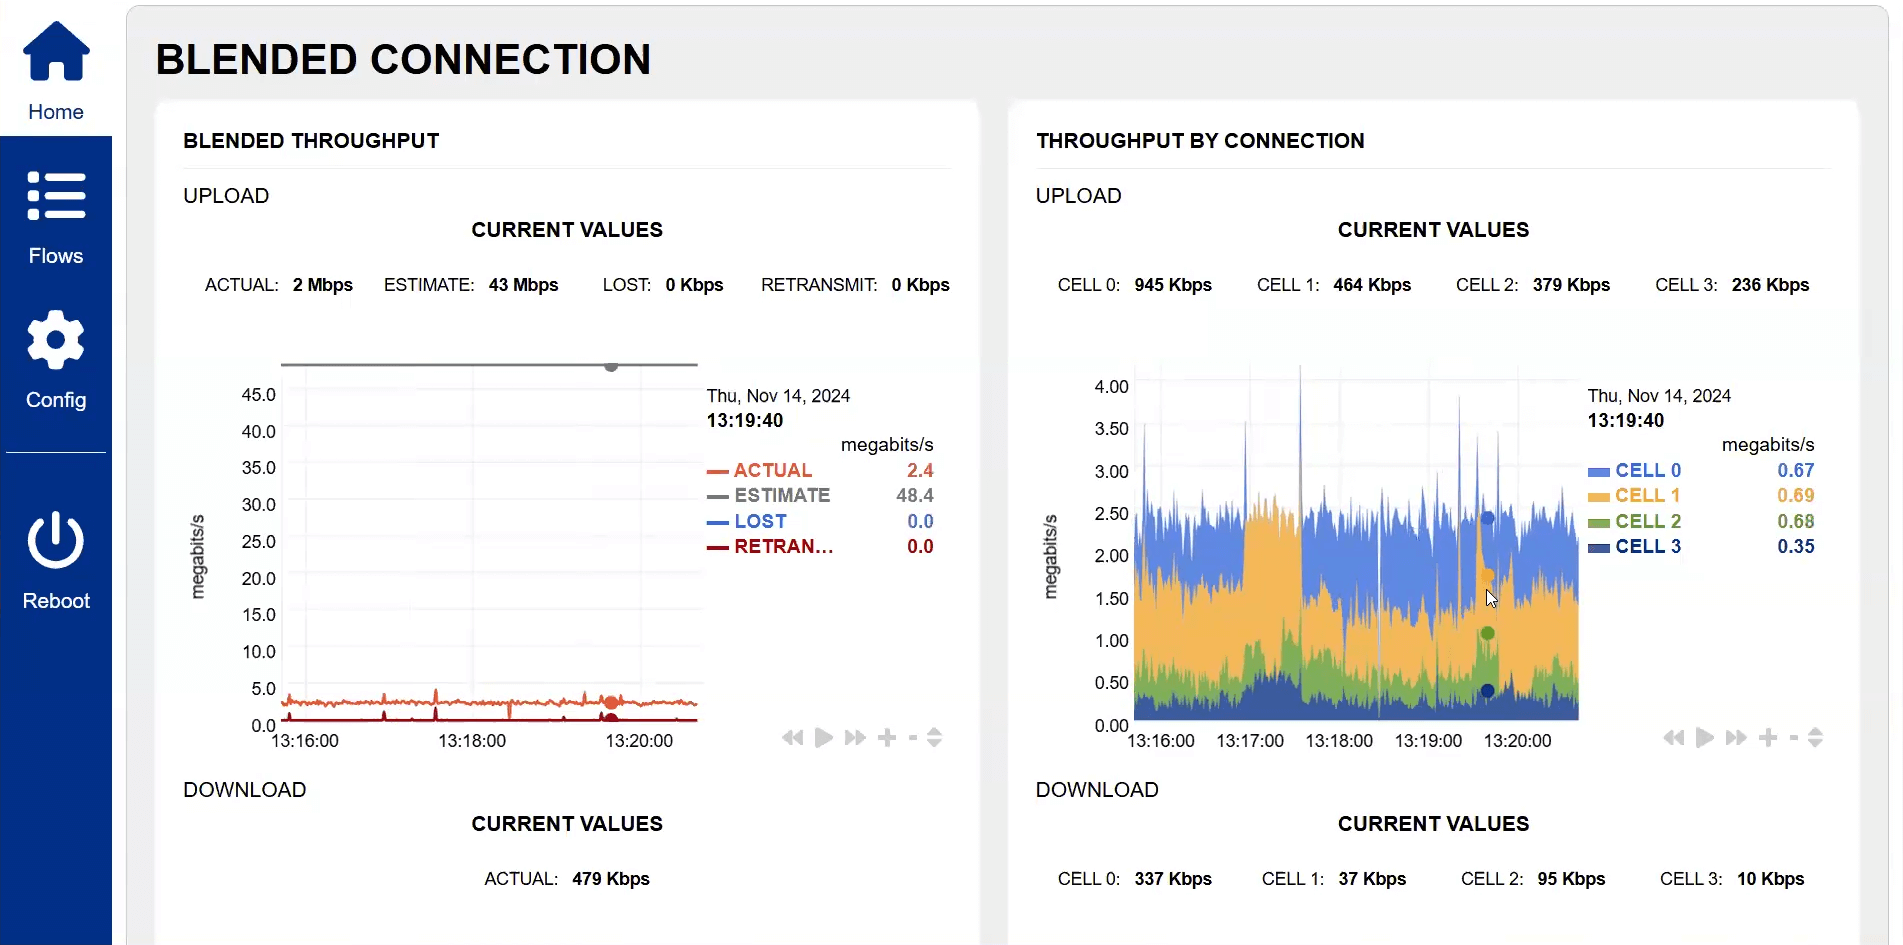This screenshot has width=1903, height=945.
Task: Click the dark blue CELL 3 data point marker
Action: pyautogui.click(x=1487, y=691)
